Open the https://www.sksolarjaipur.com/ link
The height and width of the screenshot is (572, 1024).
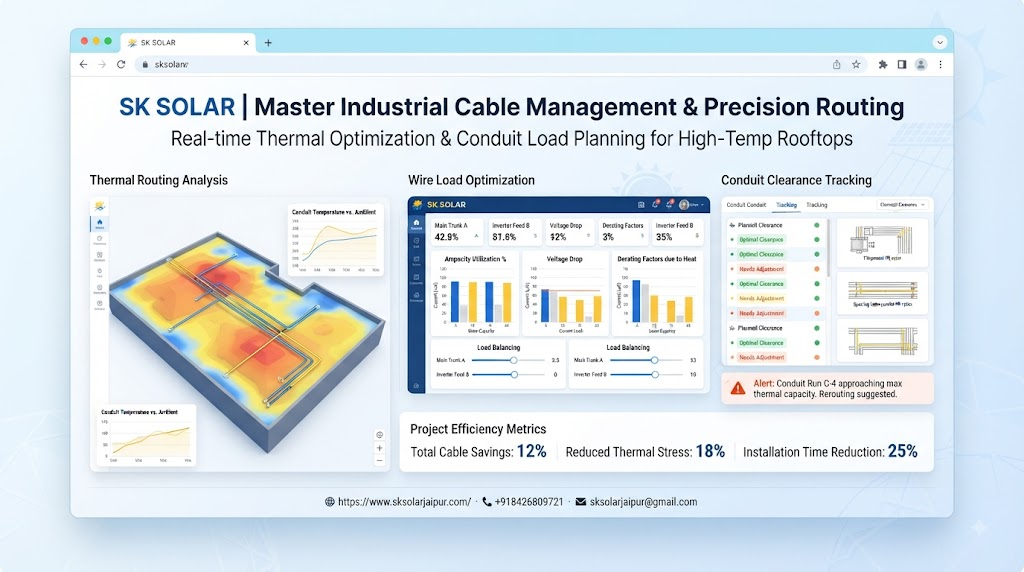click(404, 502)
